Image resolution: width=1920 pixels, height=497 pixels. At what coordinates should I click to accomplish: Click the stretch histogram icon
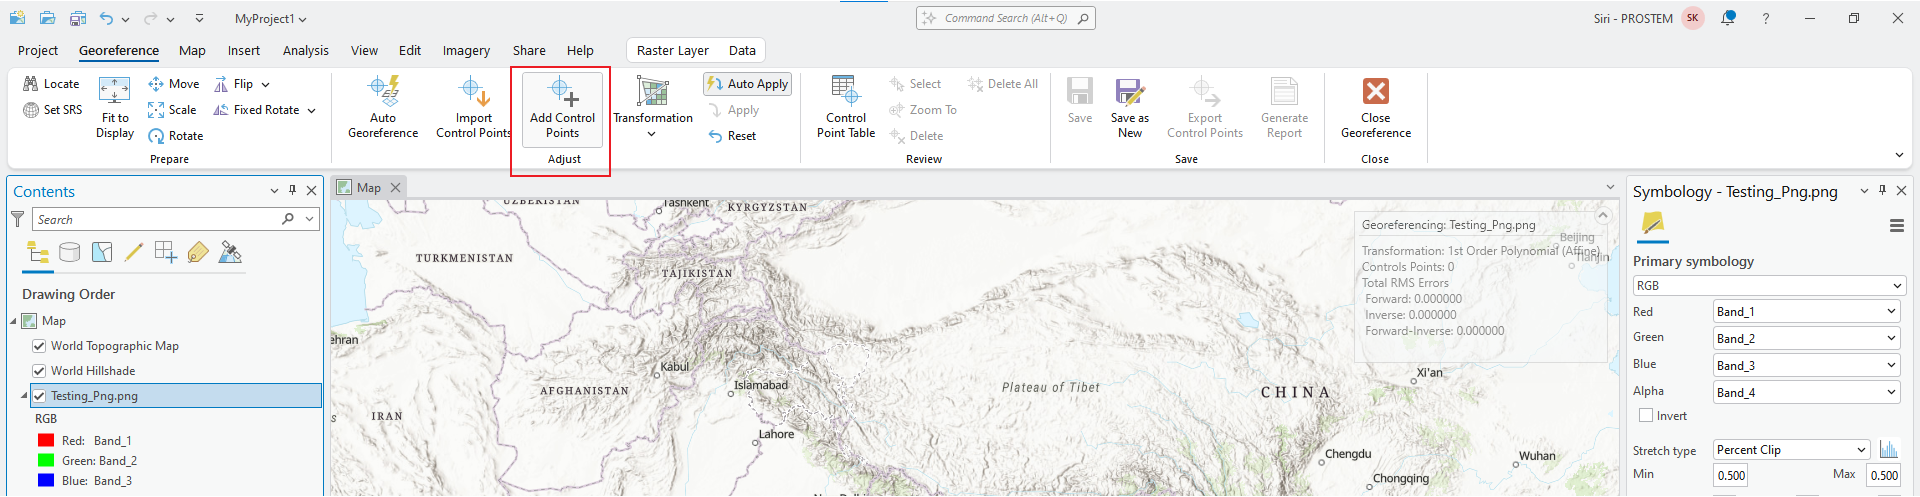click(x=1888, y=449)
